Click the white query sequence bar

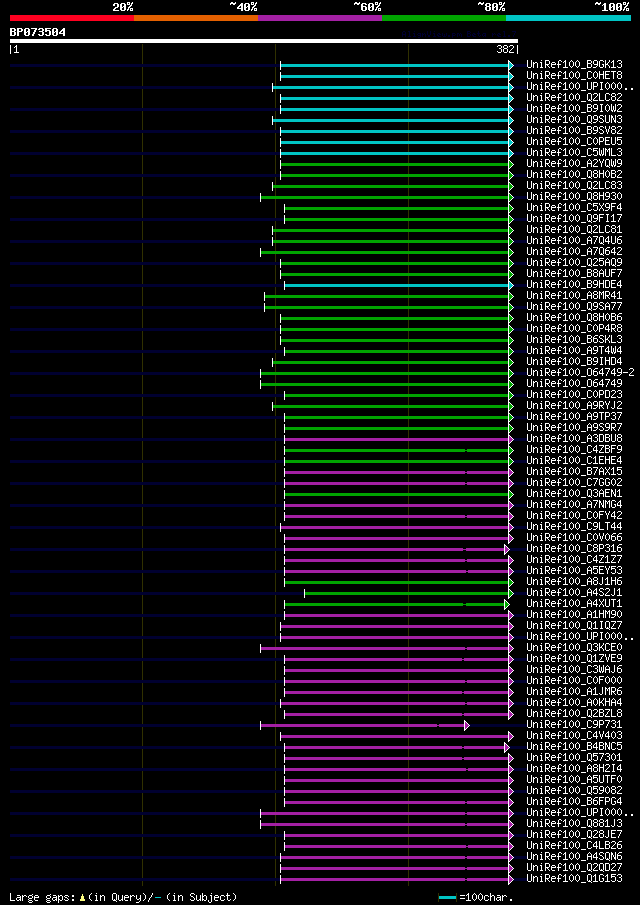(x=264, y=41)
